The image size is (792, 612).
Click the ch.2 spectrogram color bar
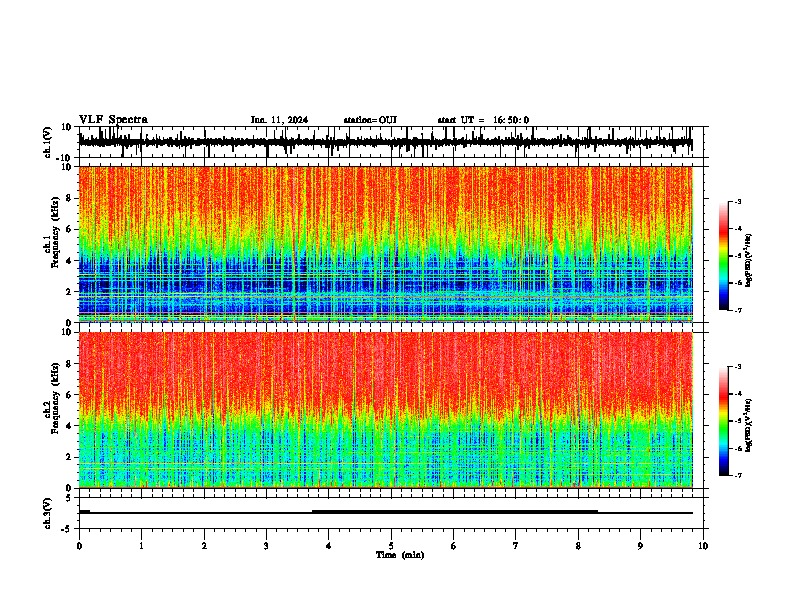[723, 421]
